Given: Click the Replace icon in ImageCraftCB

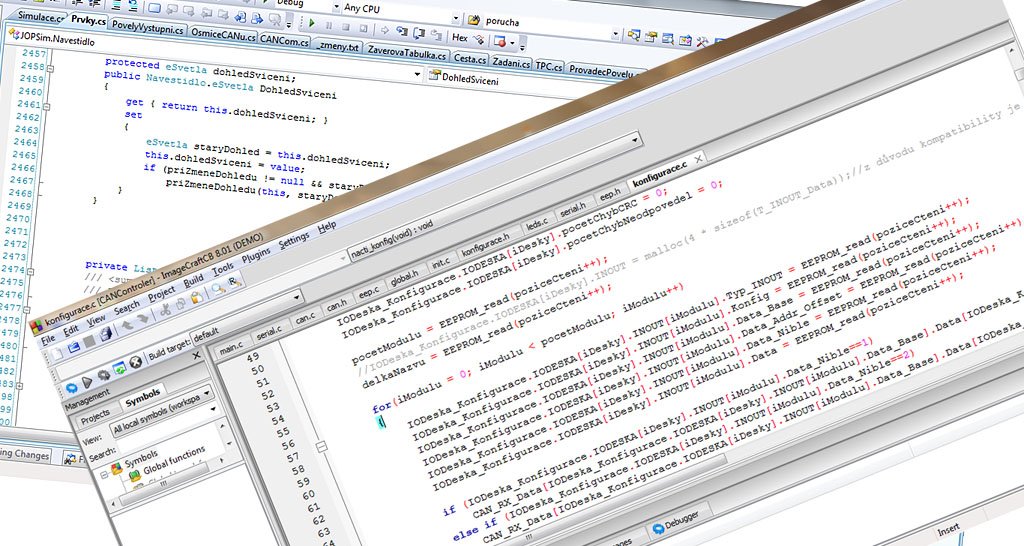Looking at the screenshot, I should [235, 281].
